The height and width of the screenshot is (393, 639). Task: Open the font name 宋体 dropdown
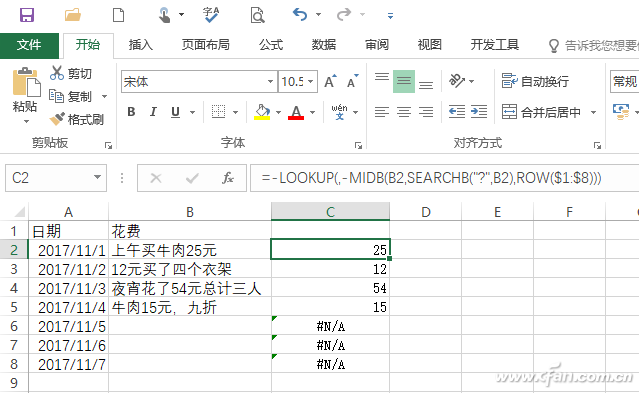[x=270, y=82]
